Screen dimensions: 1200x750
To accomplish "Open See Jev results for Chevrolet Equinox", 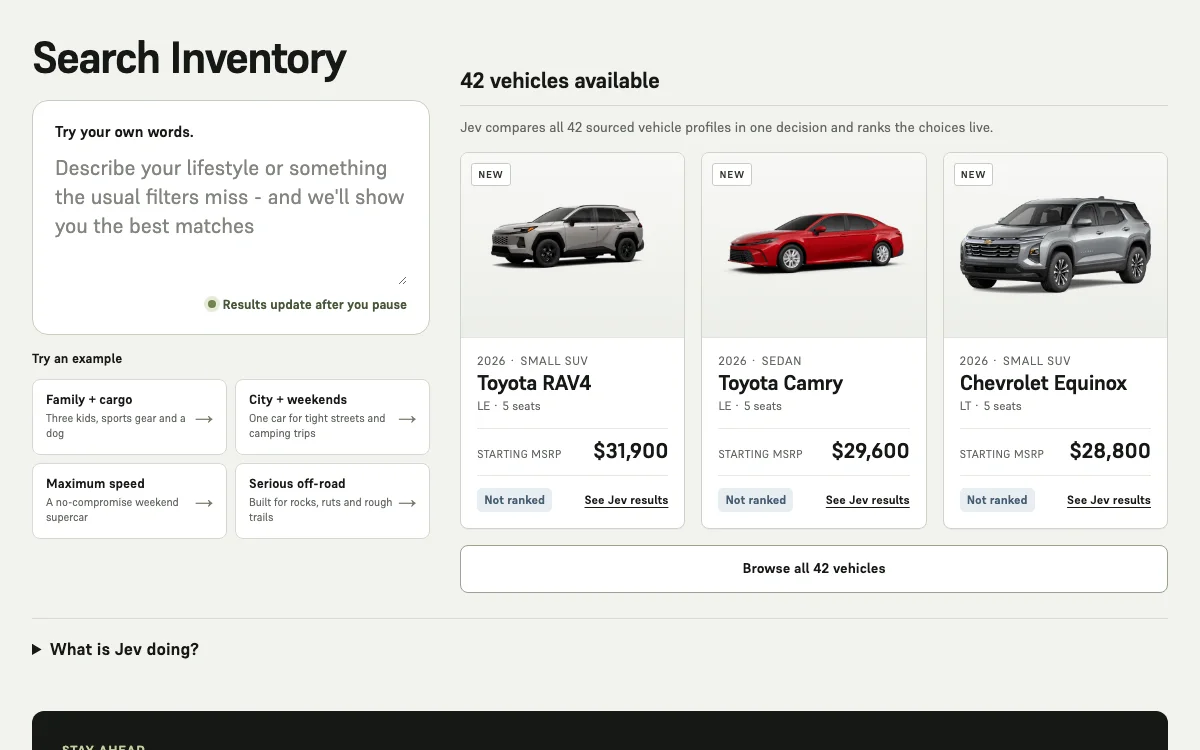I will 1109,500.
